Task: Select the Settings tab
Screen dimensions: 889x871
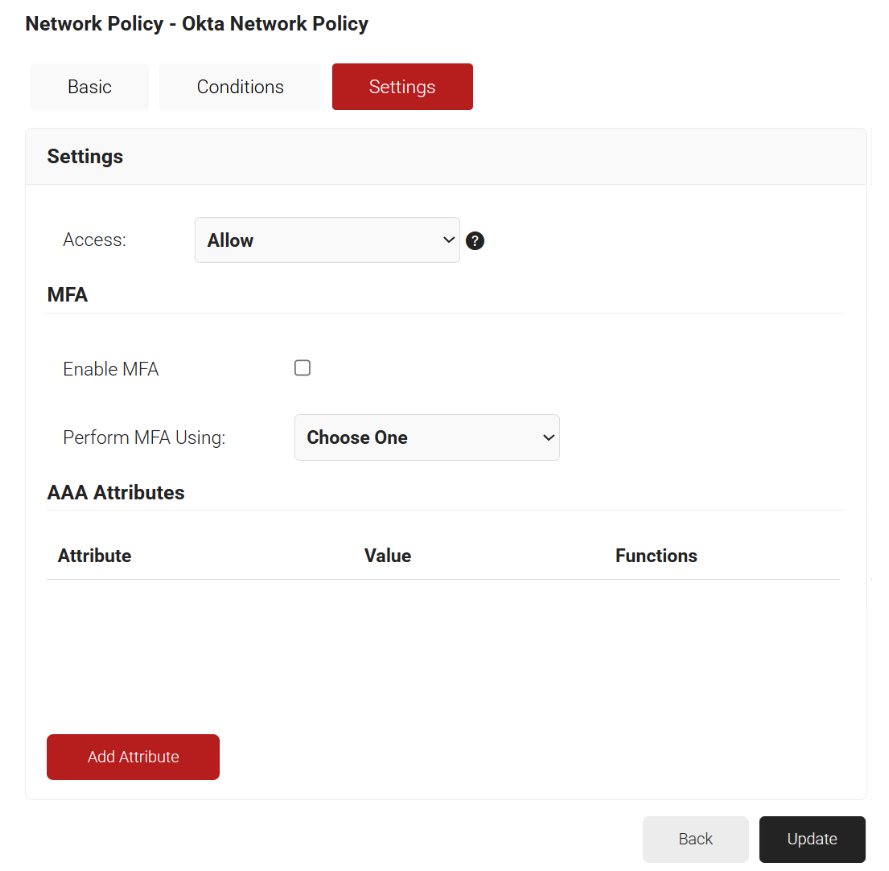Action: click(x=403, y=87)
